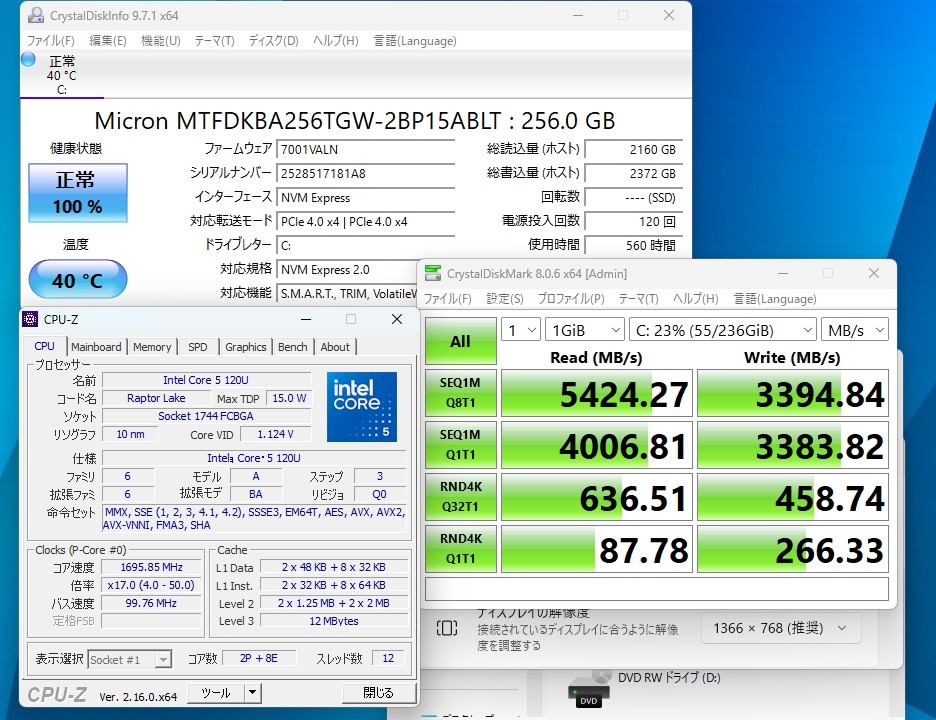Open 編集(E) menu in CrystalDiskInfo
Viewport: 936px width, 720px height.
click(x=107, y=41)
